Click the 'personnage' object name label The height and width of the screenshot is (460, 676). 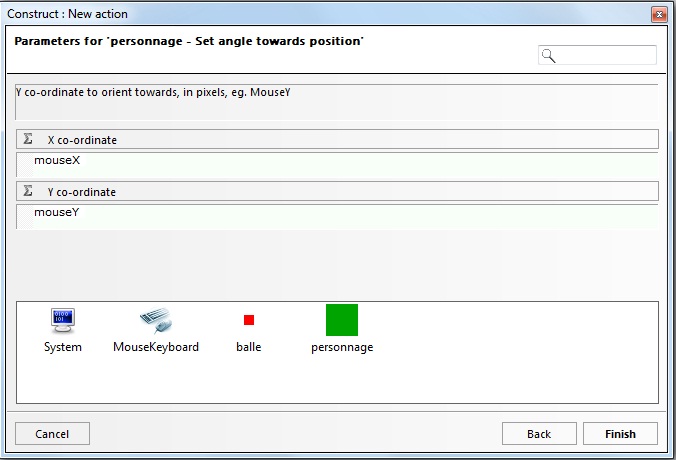coord(342,347)
